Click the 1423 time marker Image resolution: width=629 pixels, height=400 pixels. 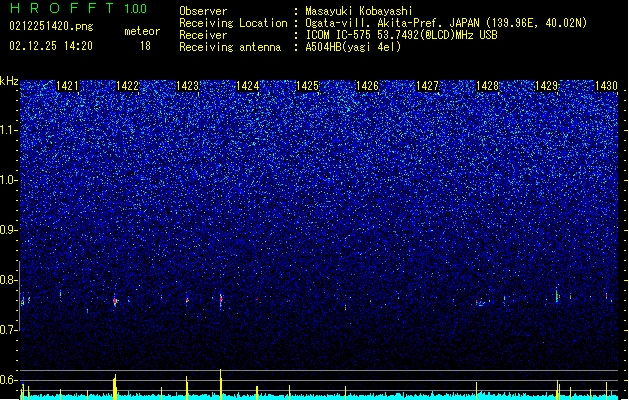tap(187, 86)
